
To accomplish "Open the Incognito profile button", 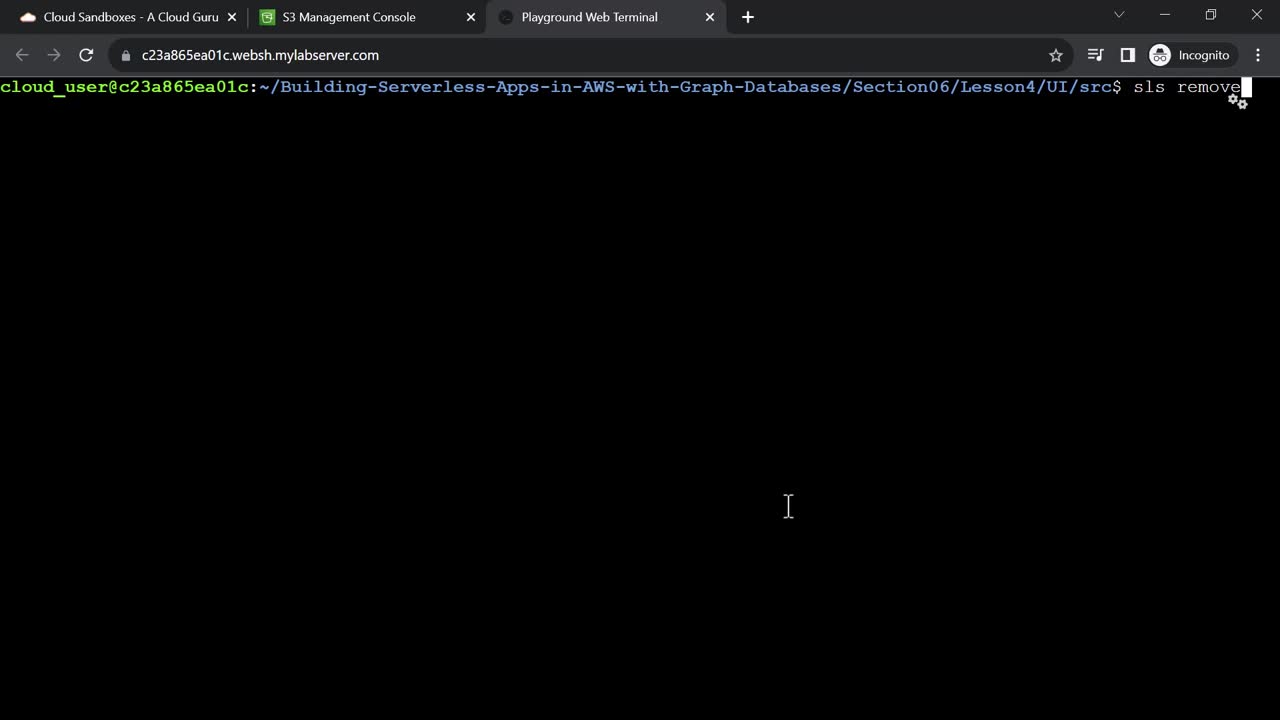I will pyautogui.click(x=1191, y=55).
